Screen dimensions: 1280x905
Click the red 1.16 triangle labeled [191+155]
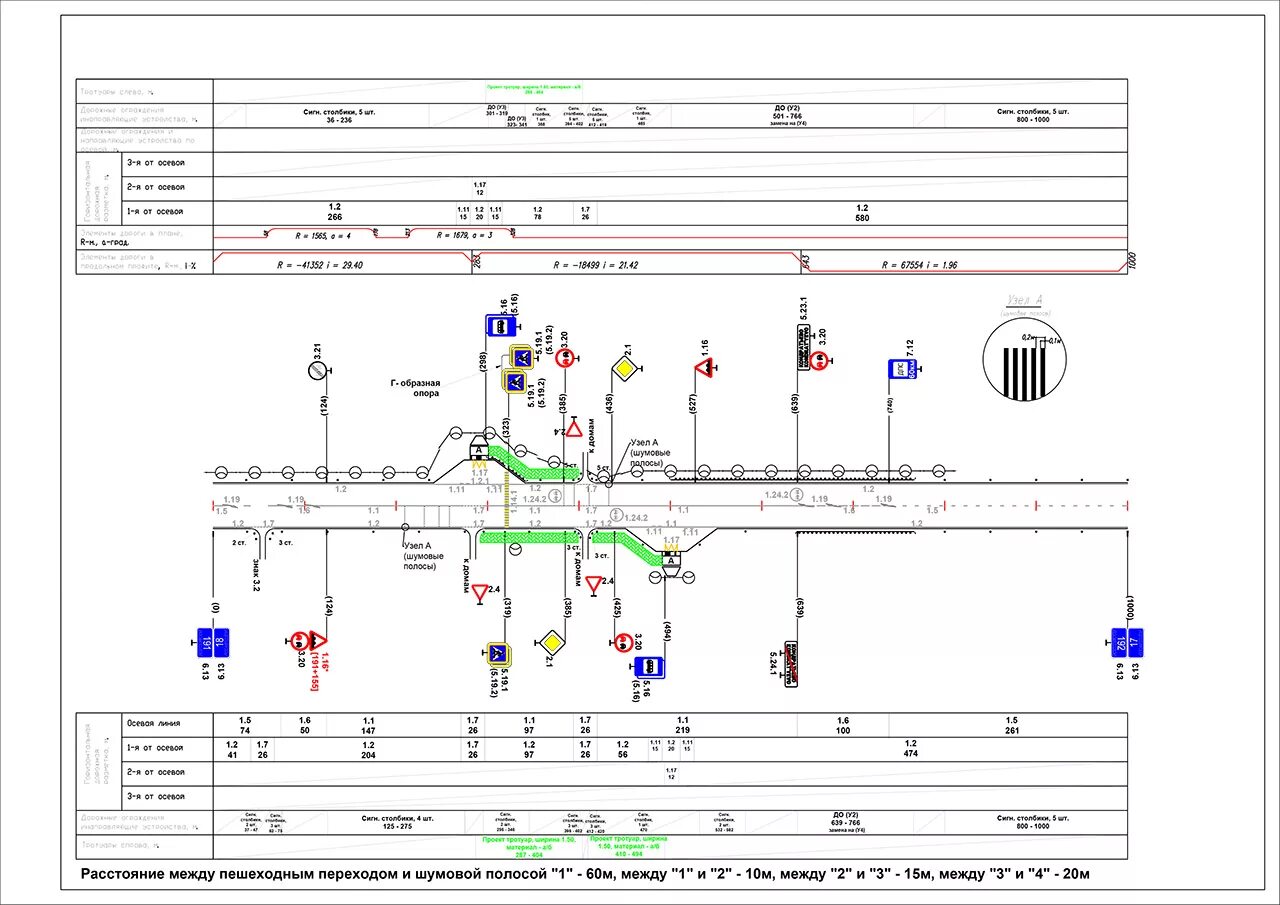click(x=319, y=639)
